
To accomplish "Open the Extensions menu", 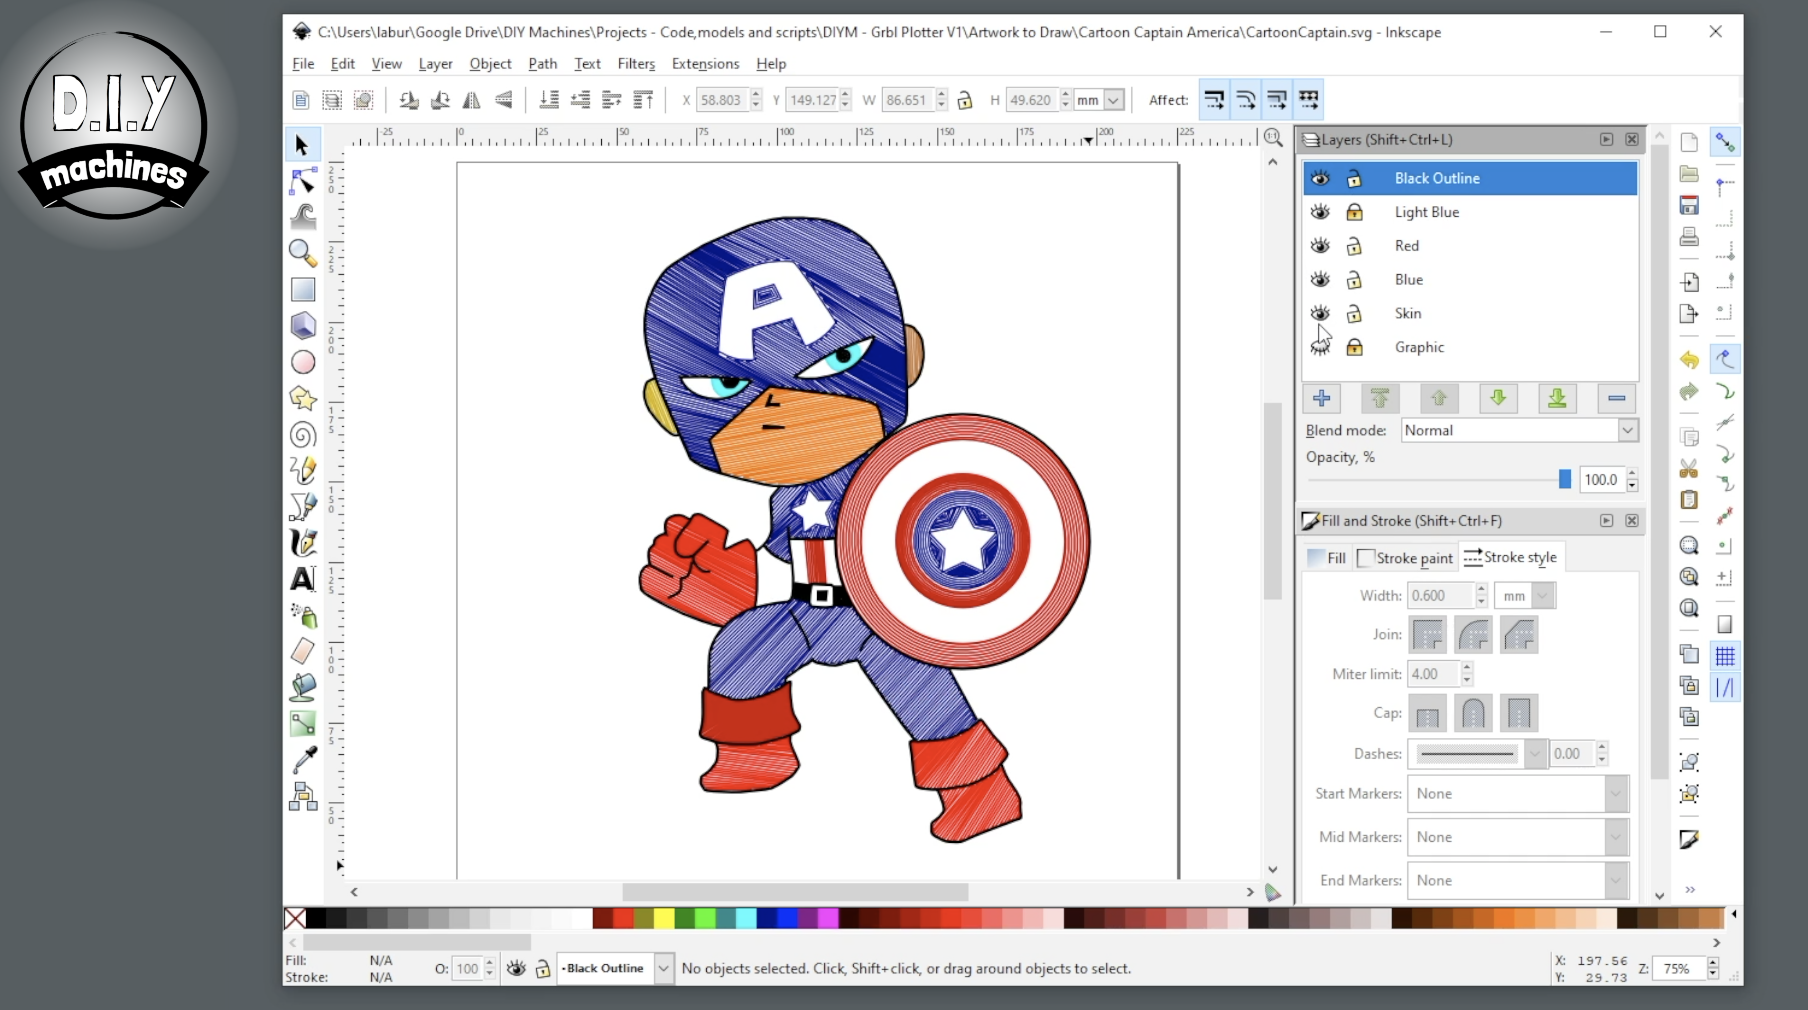I will (705, 63).
